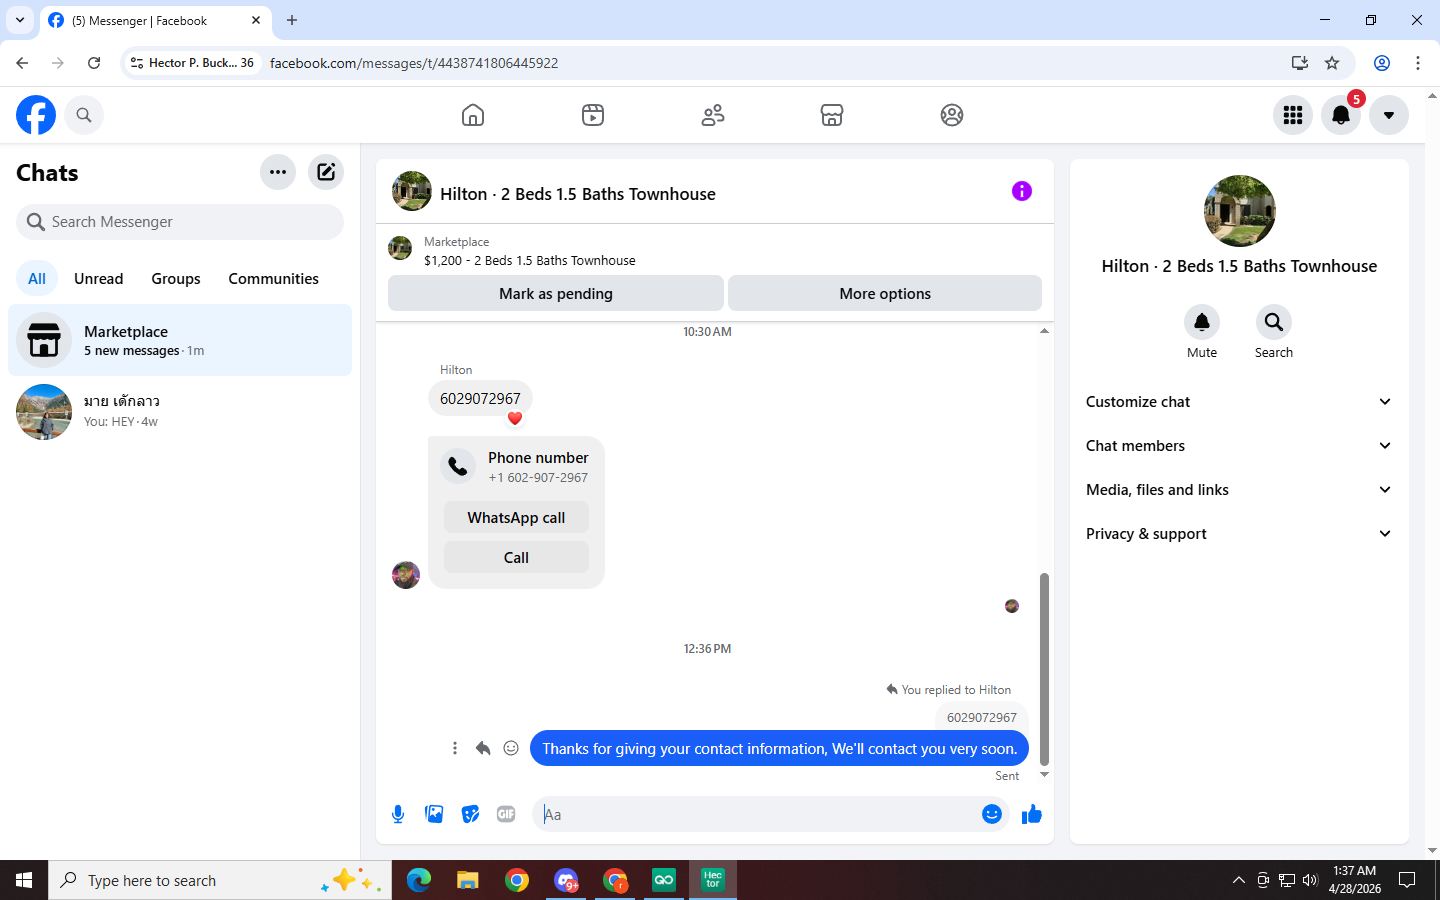Click Mark as pending button

pyautogui.click(x=556, y=294)
